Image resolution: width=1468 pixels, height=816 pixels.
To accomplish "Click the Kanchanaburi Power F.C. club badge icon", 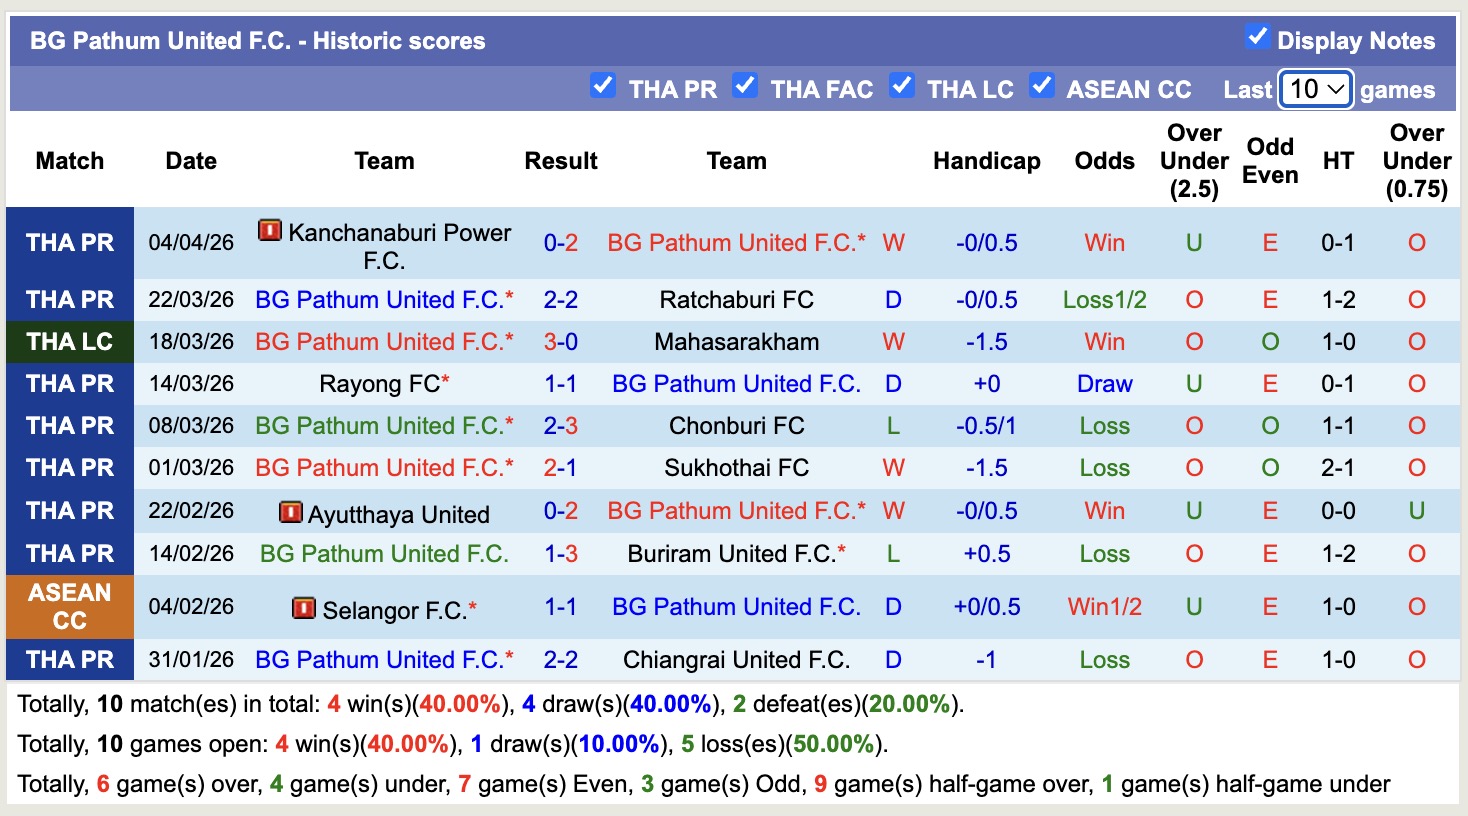I will (268, 232).
